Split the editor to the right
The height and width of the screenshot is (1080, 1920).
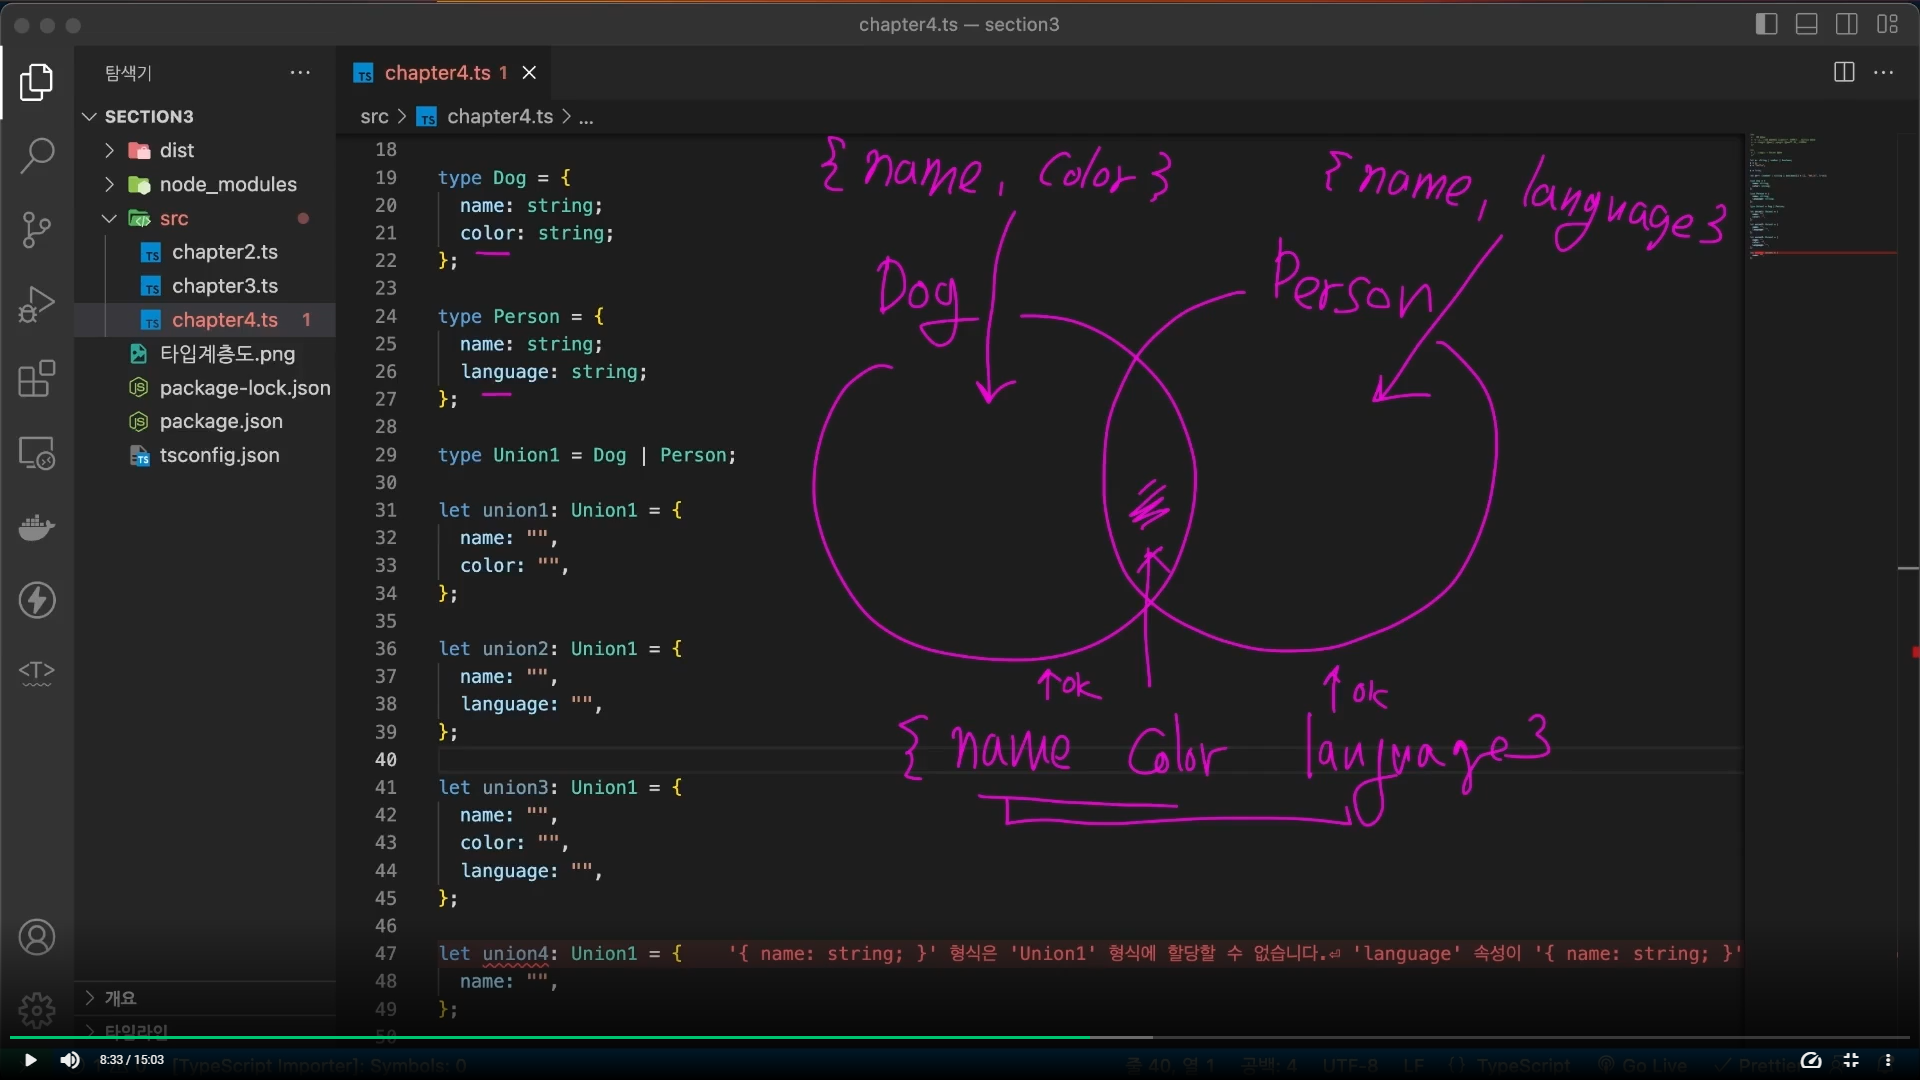click(1844, 72)
